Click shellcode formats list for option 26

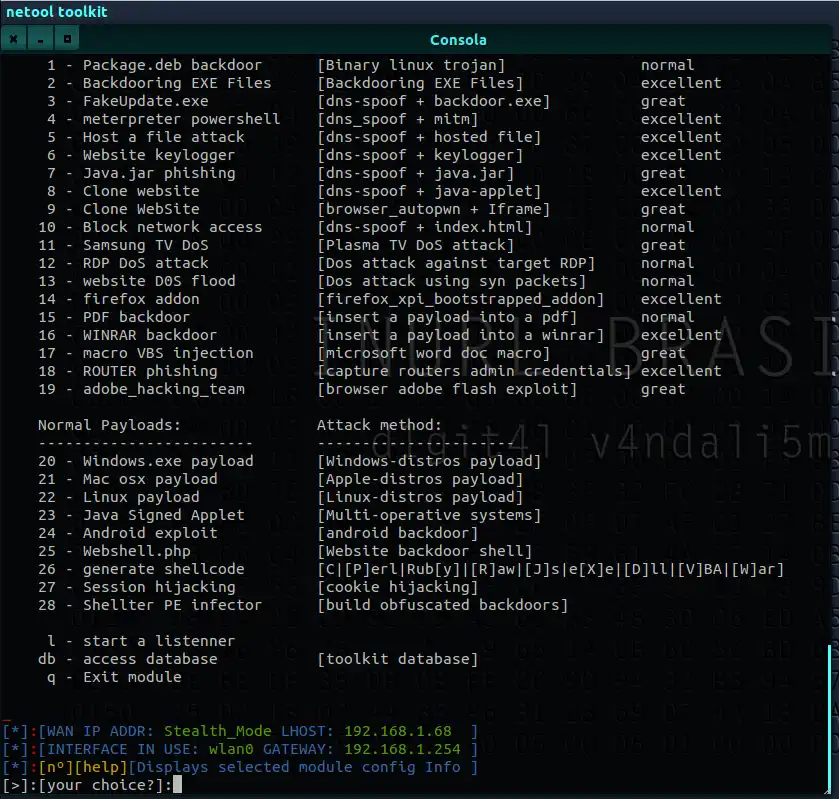(551, 569)
